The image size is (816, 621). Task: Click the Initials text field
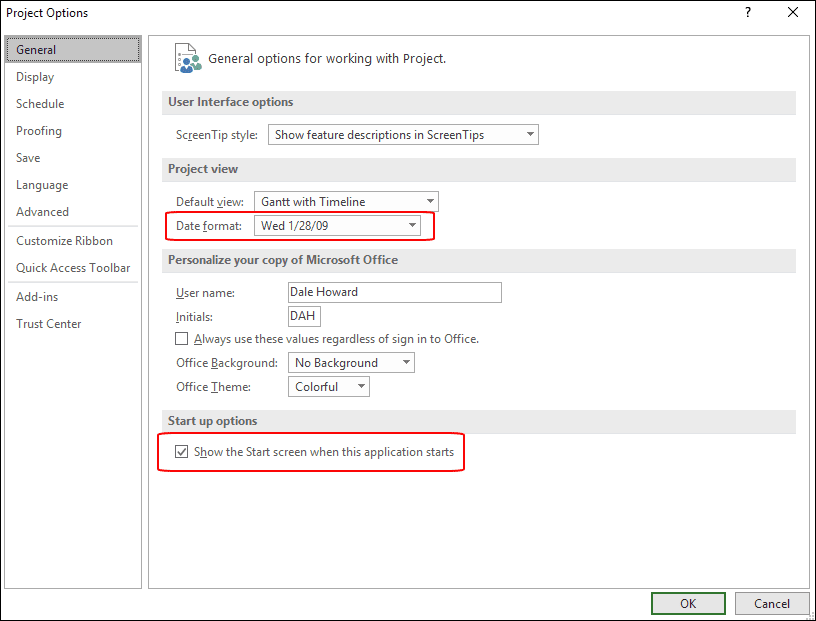(x=304, y=316)
